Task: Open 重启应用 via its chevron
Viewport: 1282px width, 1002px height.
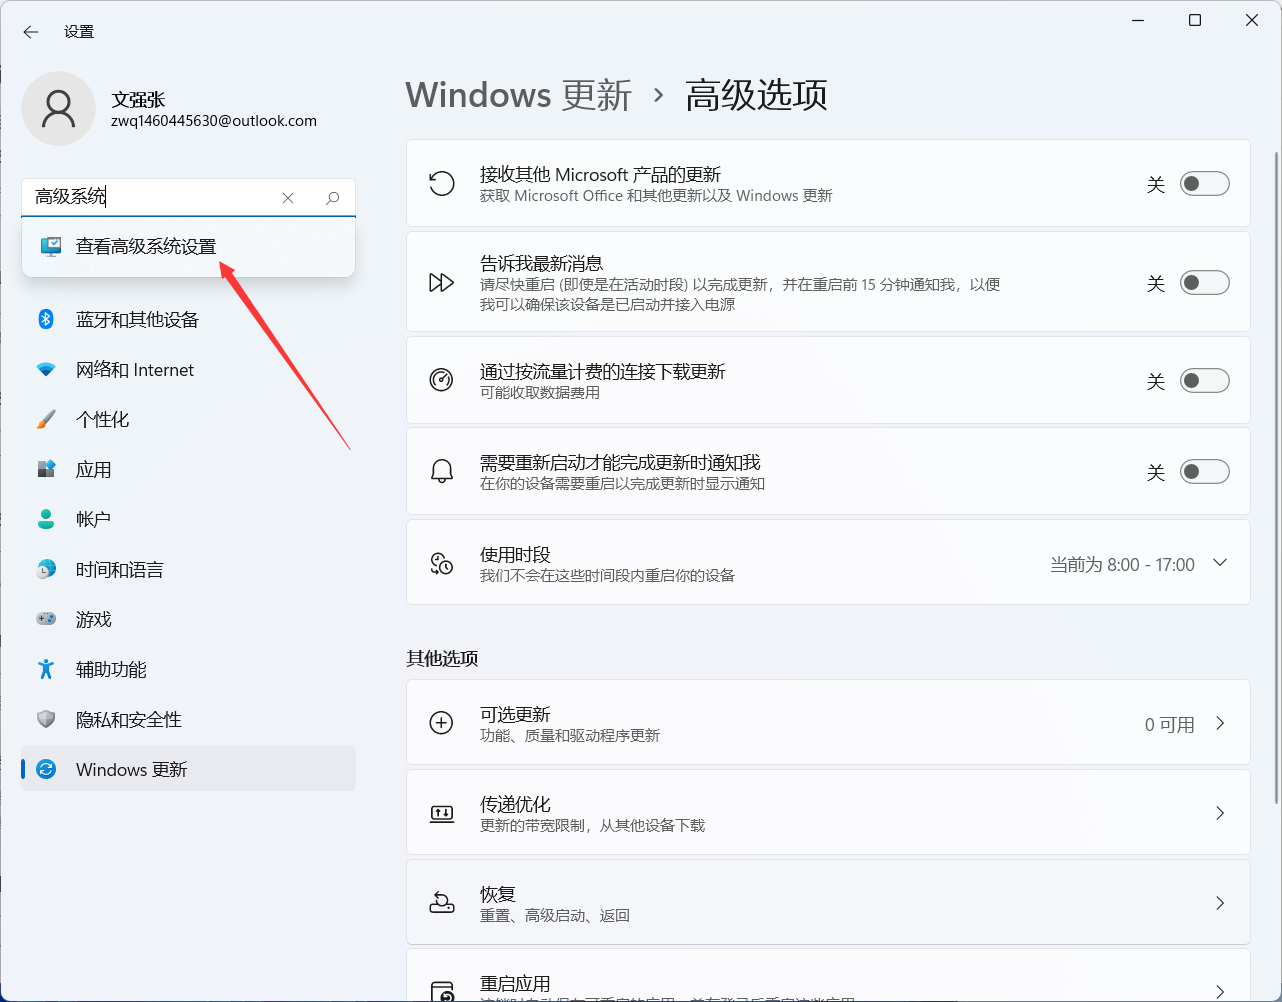Action: [x=1220, y=991]
